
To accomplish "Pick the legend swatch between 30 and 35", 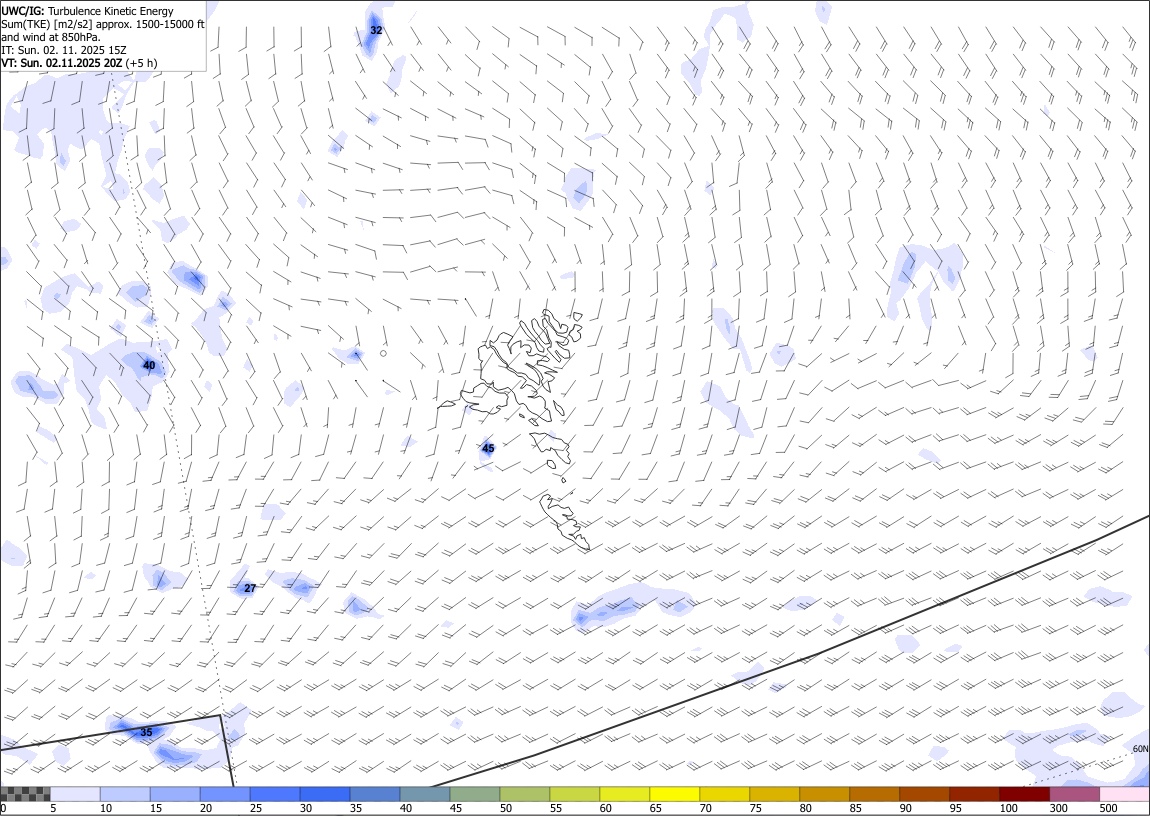I will pos(325,794).
